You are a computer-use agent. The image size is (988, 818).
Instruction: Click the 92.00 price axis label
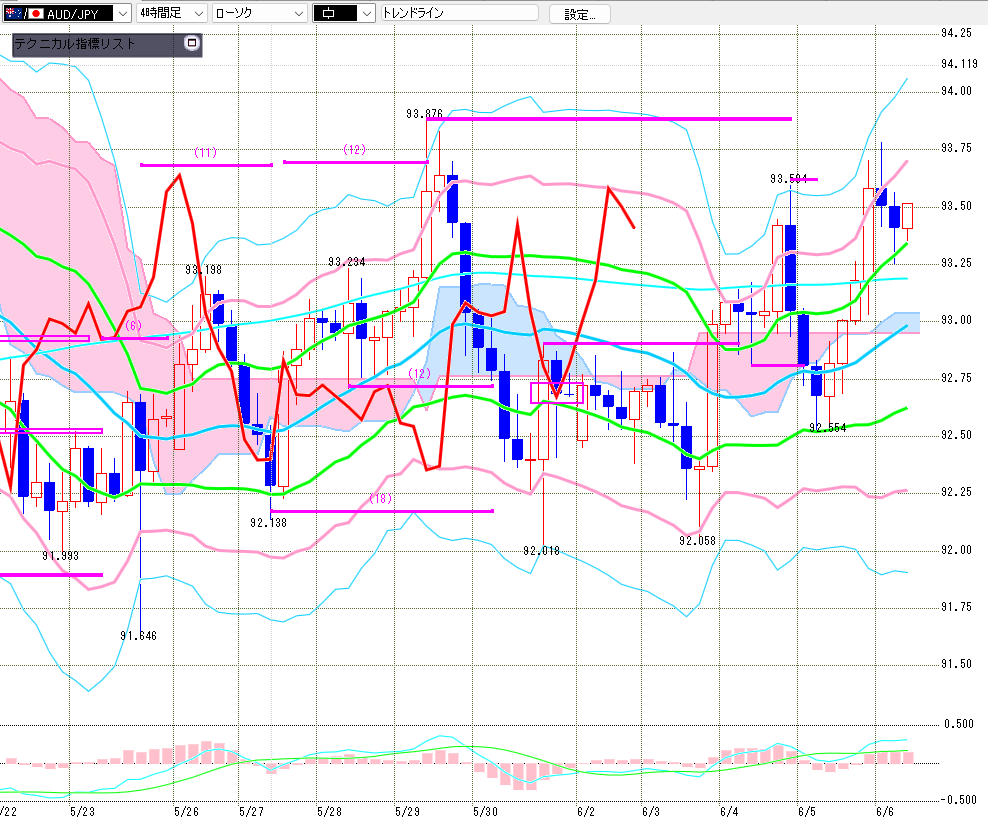pyautogui.click(x=956, y=550)
